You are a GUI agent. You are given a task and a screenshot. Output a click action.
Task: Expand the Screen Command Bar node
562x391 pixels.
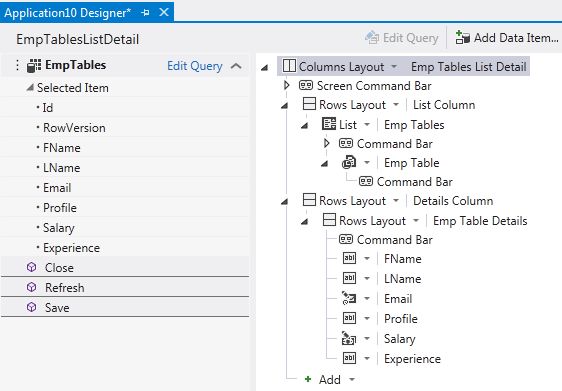pos(286,85)
